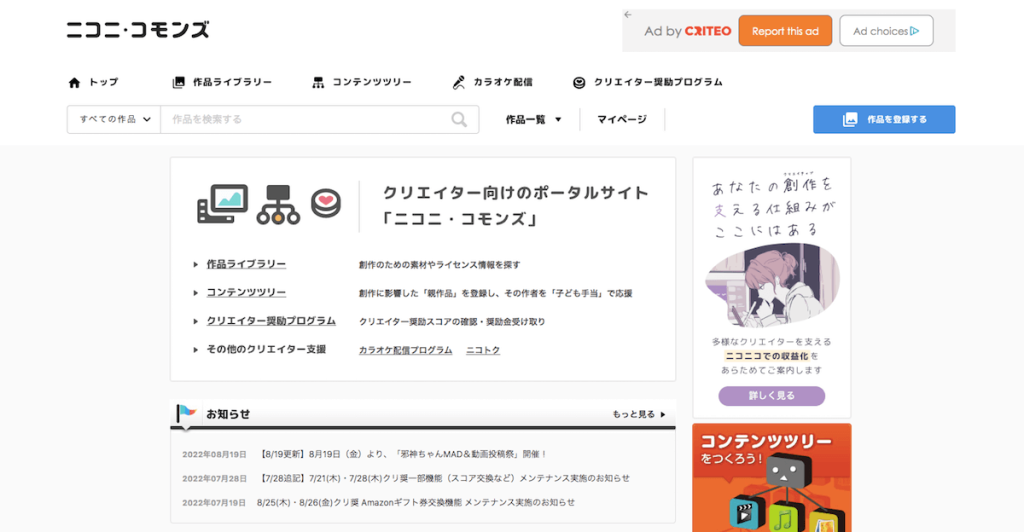Open the すべての作品 category dropdown
1024x532 pixels.
(114, 119)
